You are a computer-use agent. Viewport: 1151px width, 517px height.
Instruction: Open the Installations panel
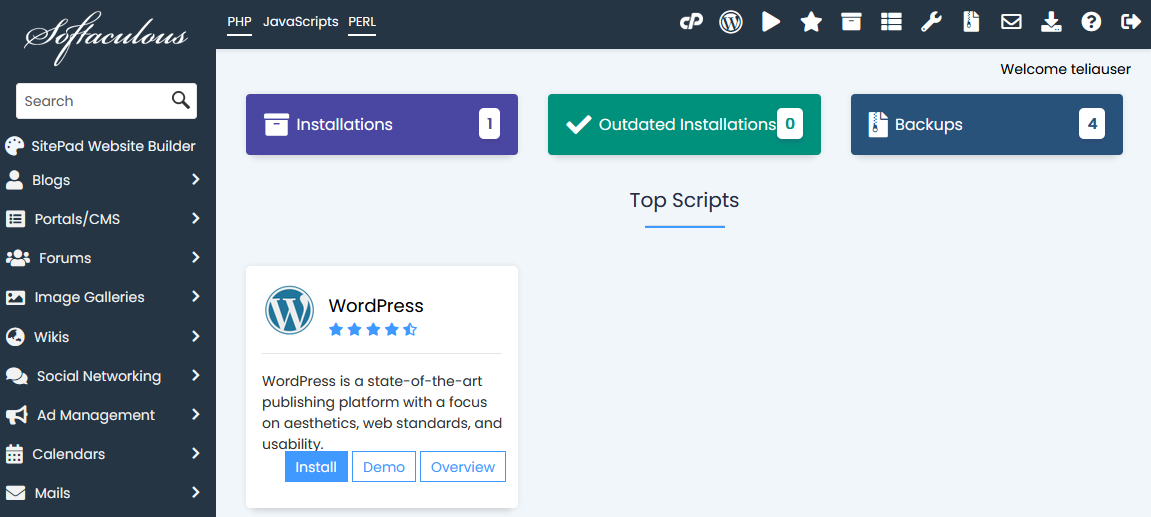382,124
